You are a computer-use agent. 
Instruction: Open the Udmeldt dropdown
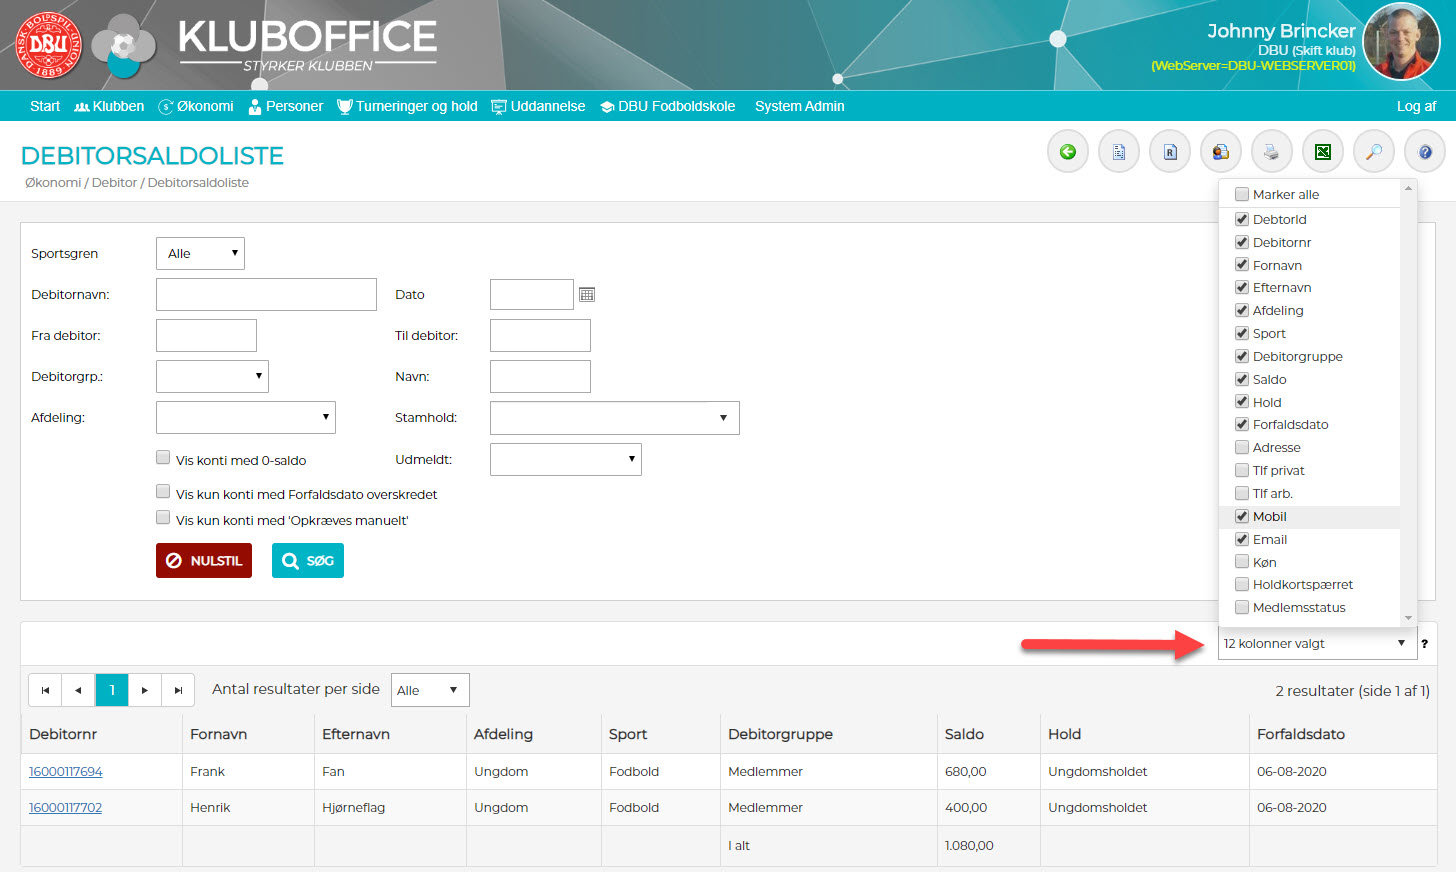(x=566, y=459)
